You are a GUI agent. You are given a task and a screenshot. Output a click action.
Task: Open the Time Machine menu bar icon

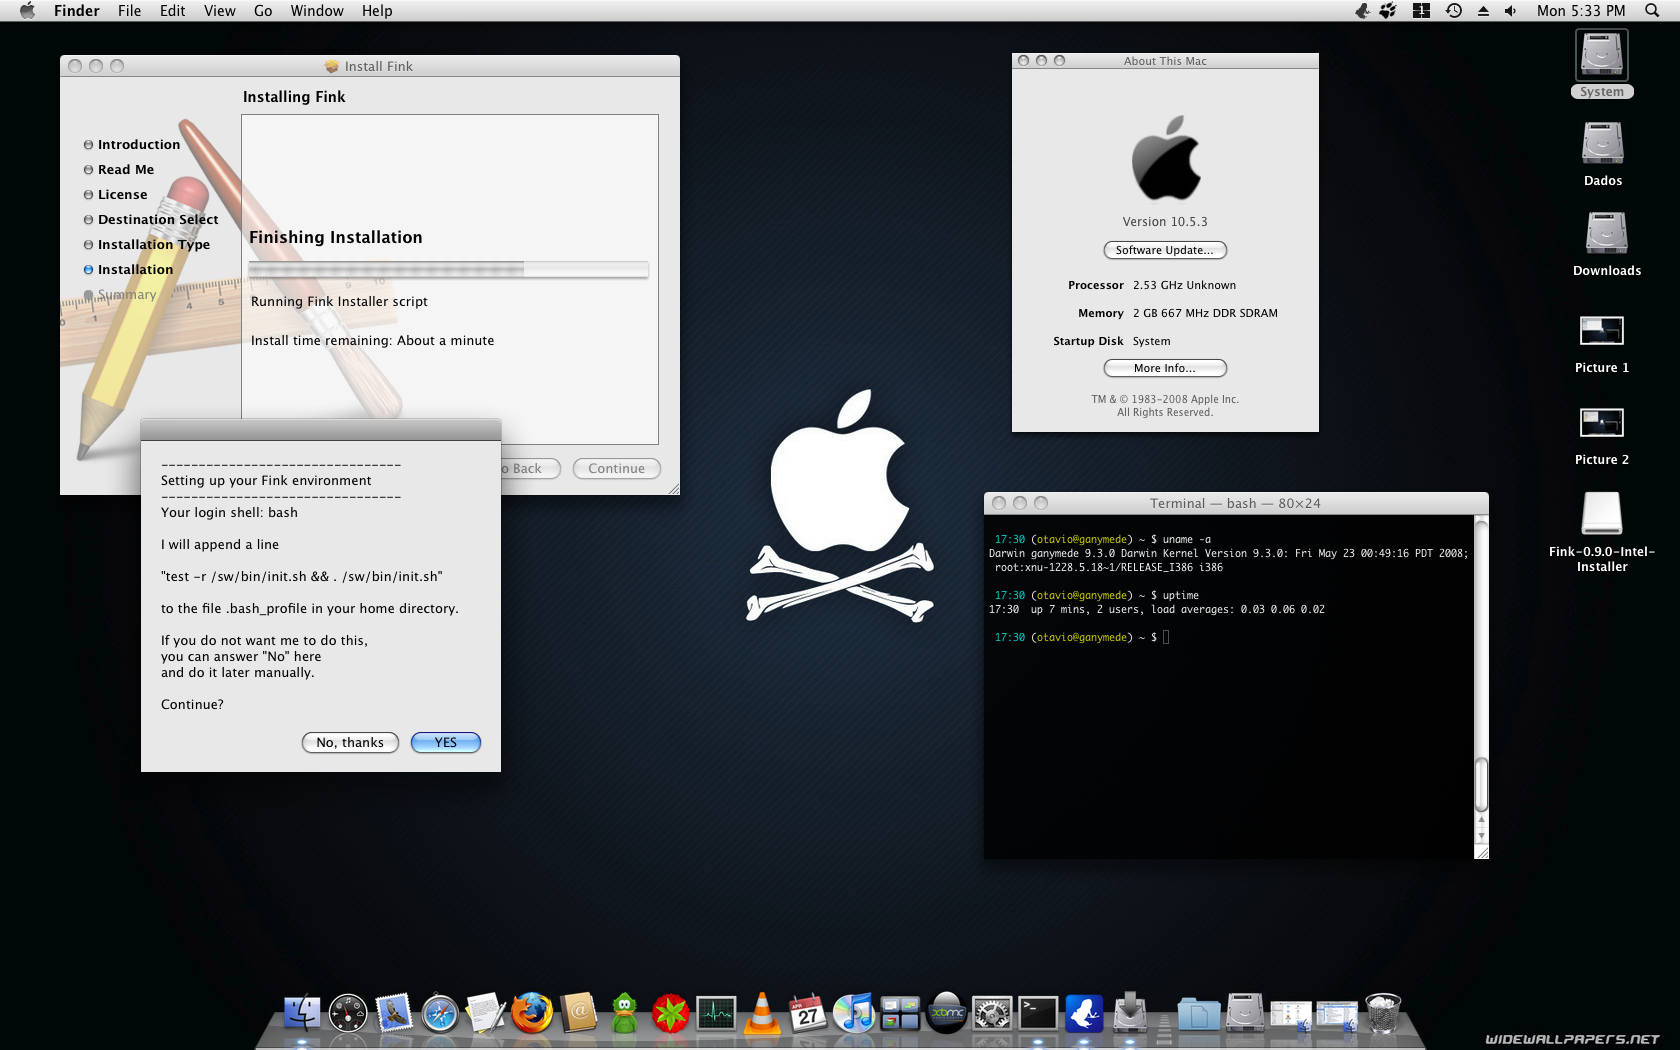[x=1454, y=11]
